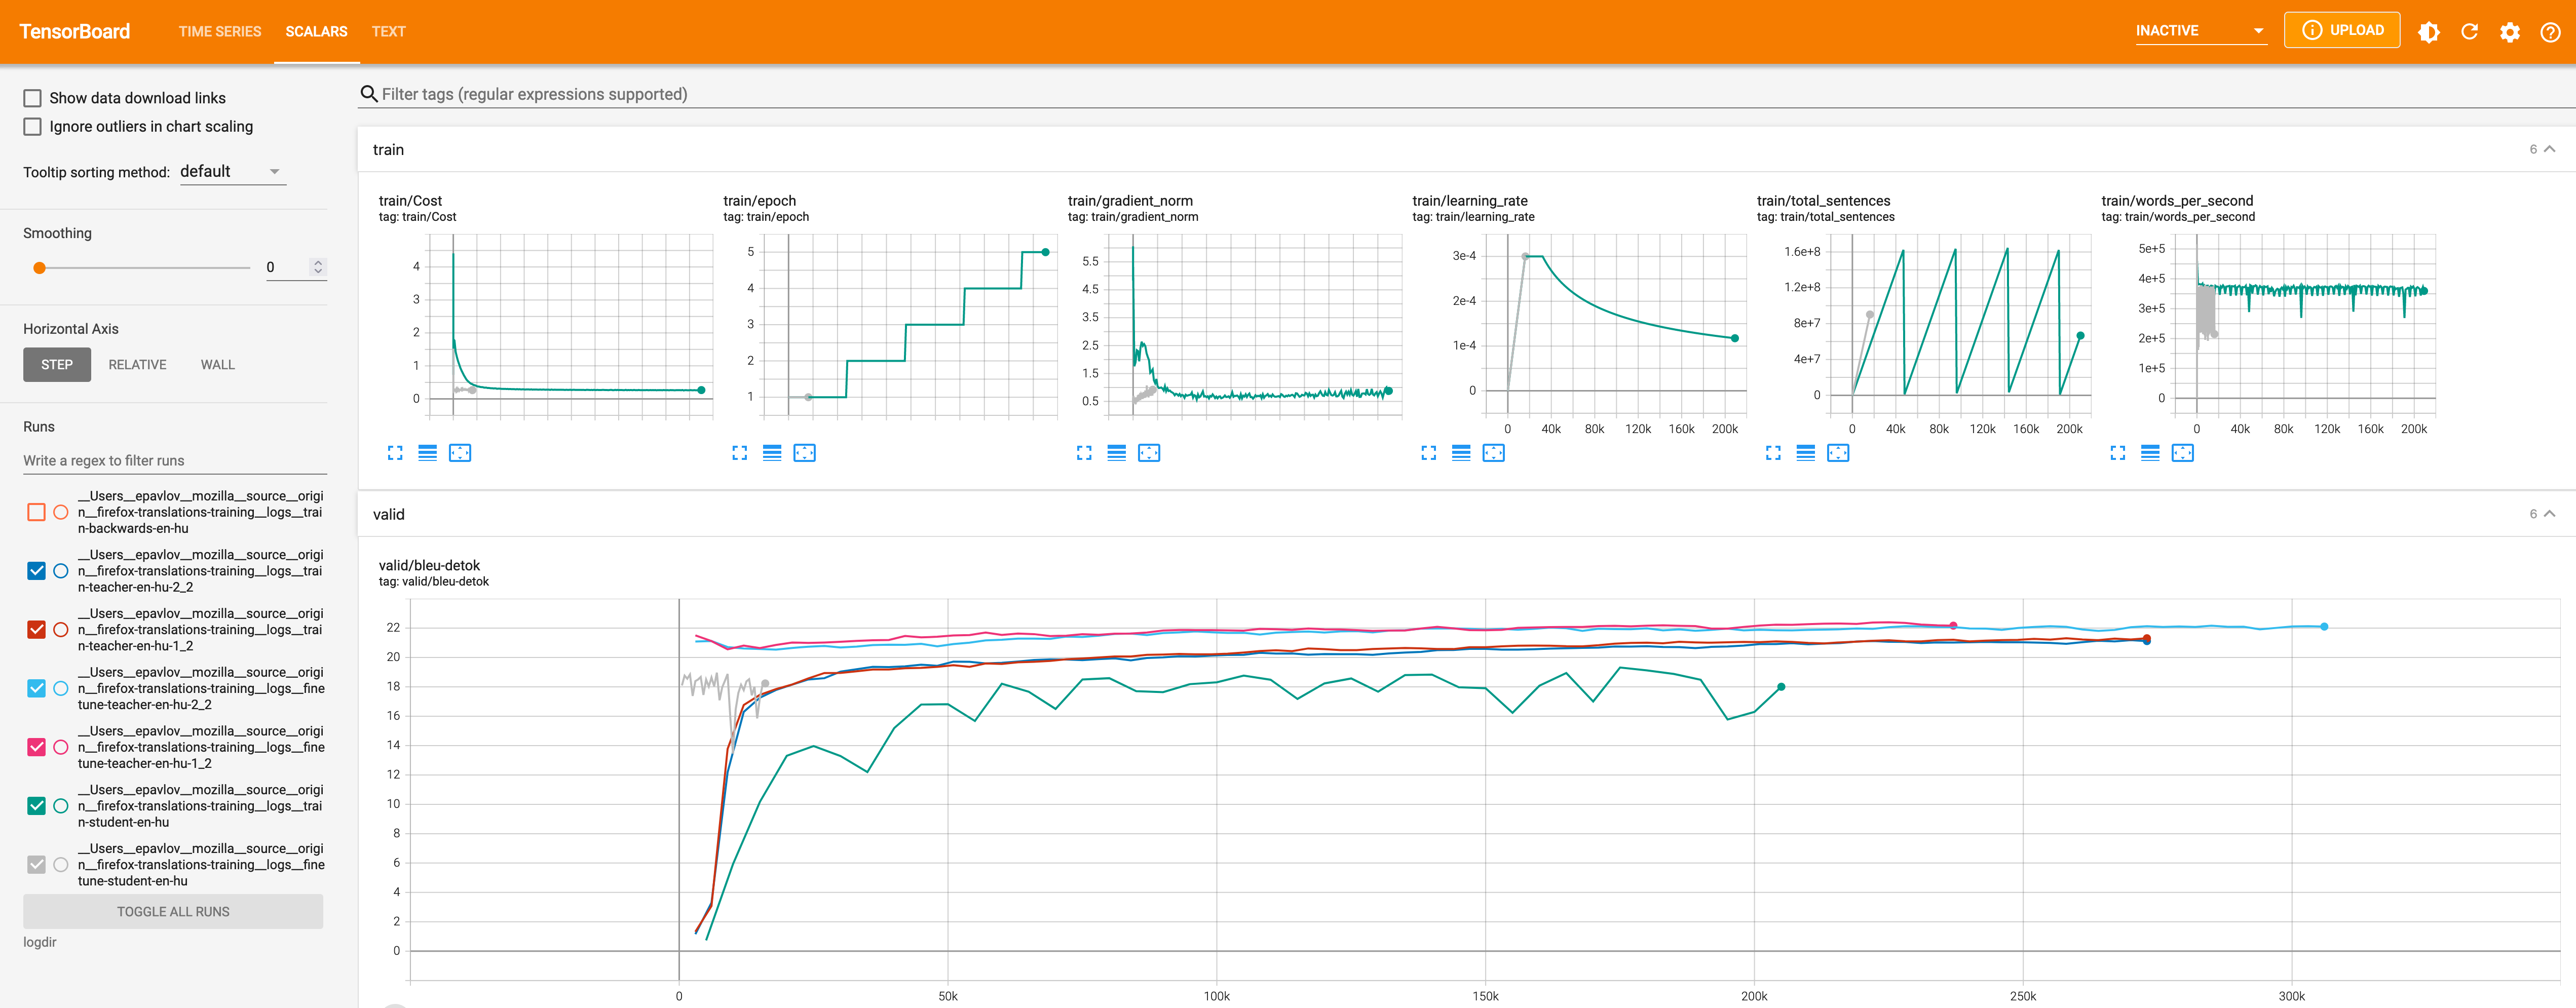Expand train/Cost chart to full size
The height and width of the screenshot is (1008, 2576).
coord(395,453)
